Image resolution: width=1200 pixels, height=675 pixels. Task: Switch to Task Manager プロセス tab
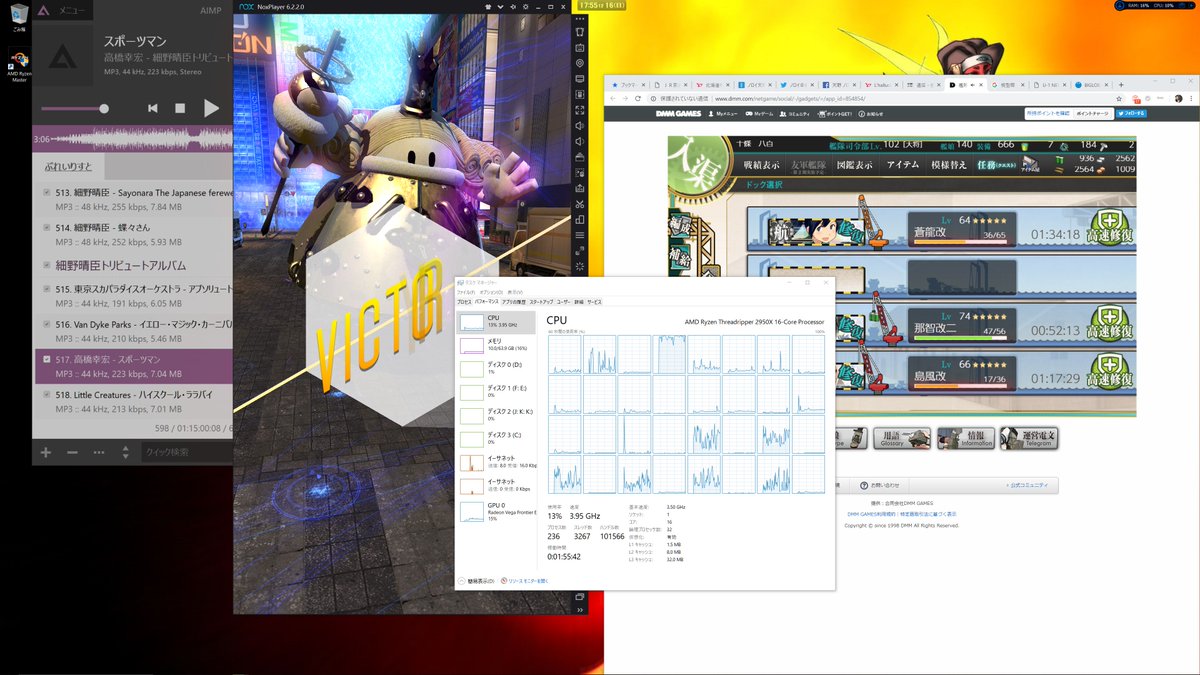click(x=464, y=301)
